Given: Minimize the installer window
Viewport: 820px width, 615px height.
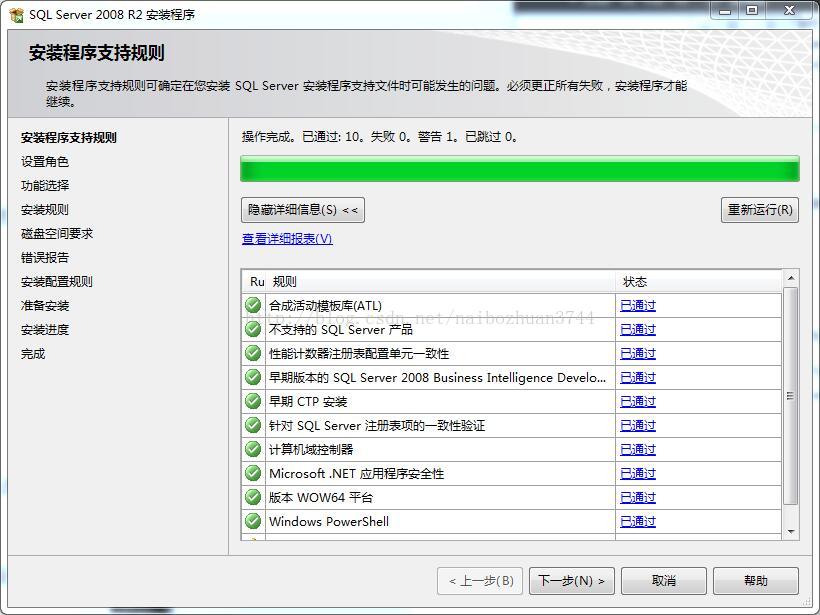Looking at the screenshot, I should 725,11.
